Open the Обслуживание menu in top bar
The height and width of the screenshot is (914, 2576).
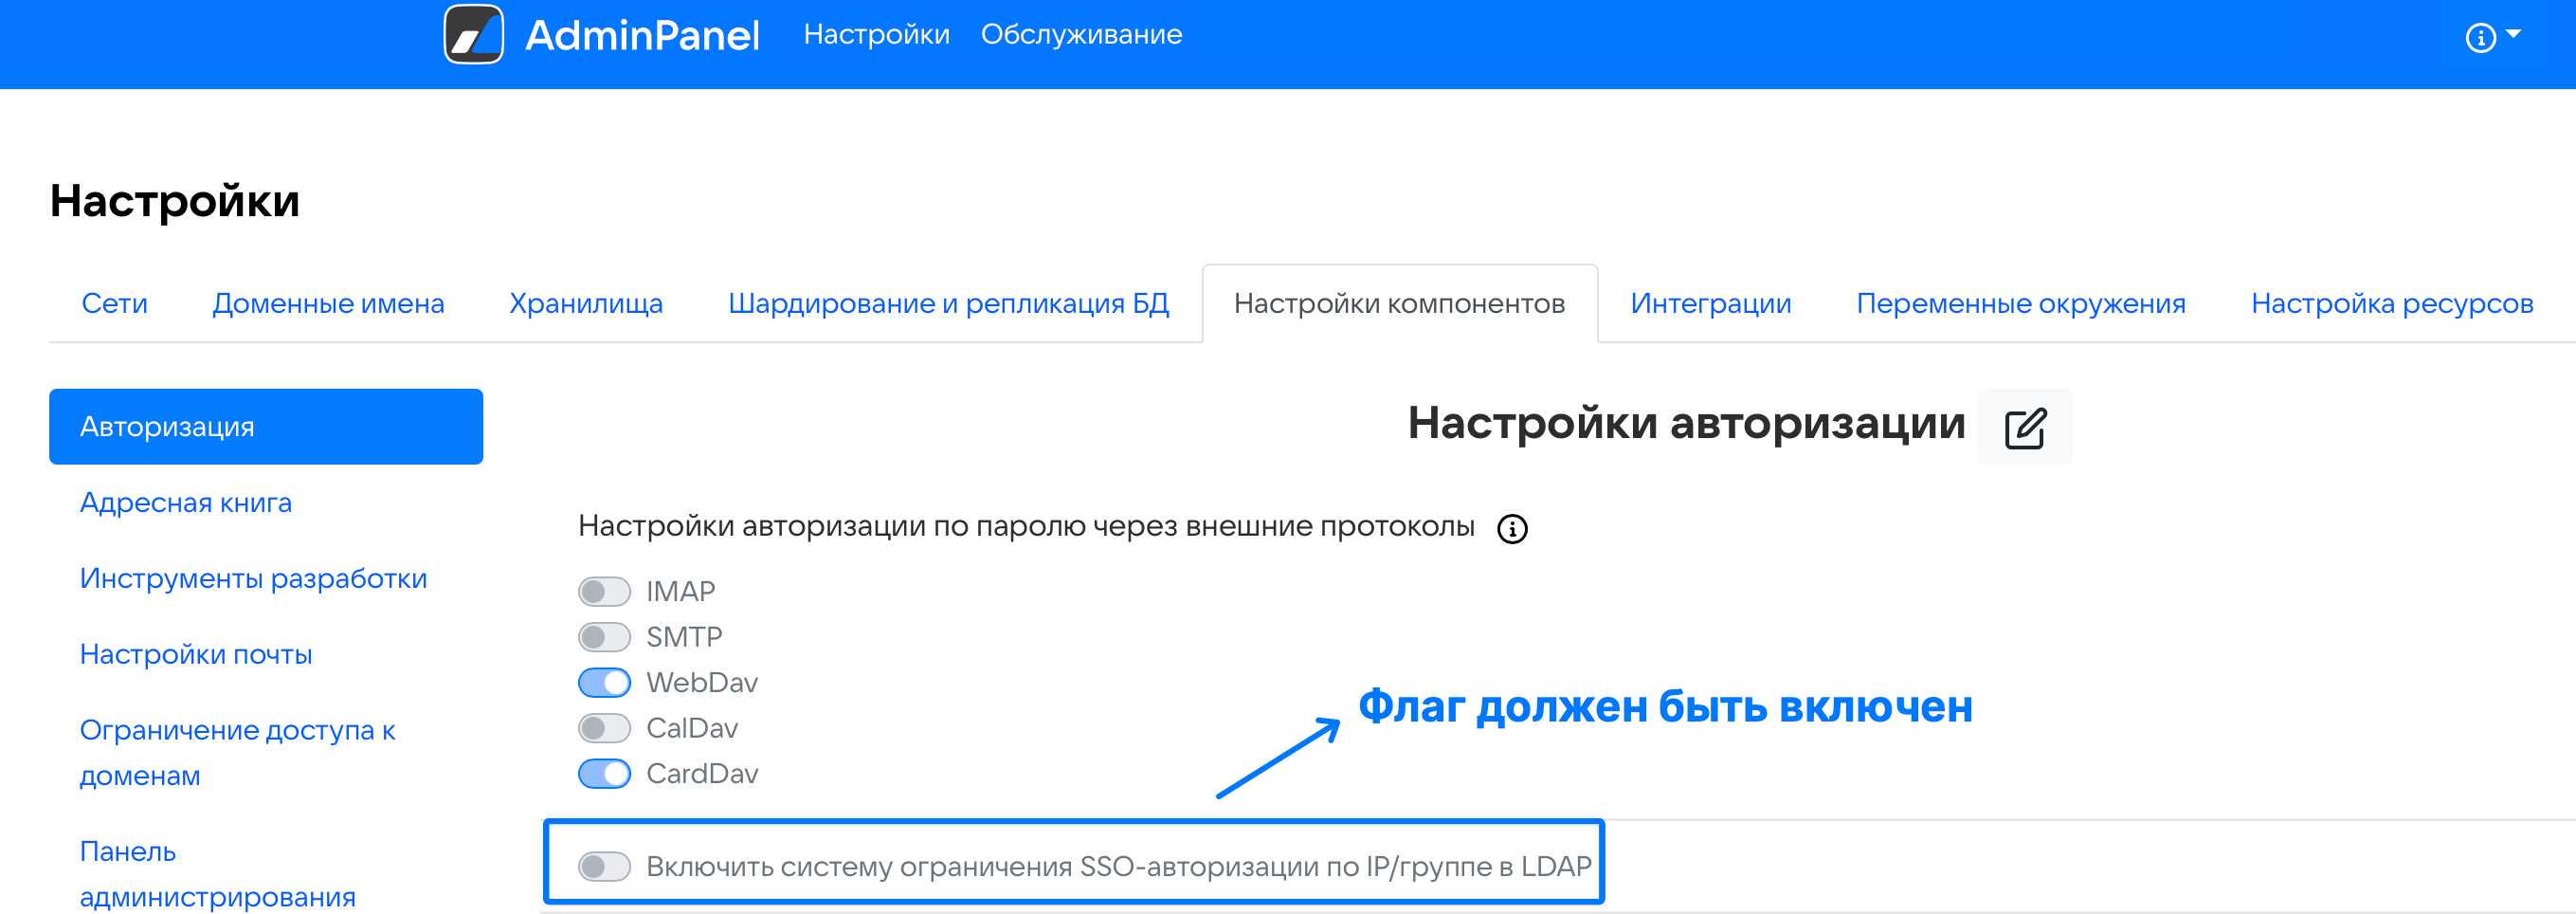coord(1080,35)
